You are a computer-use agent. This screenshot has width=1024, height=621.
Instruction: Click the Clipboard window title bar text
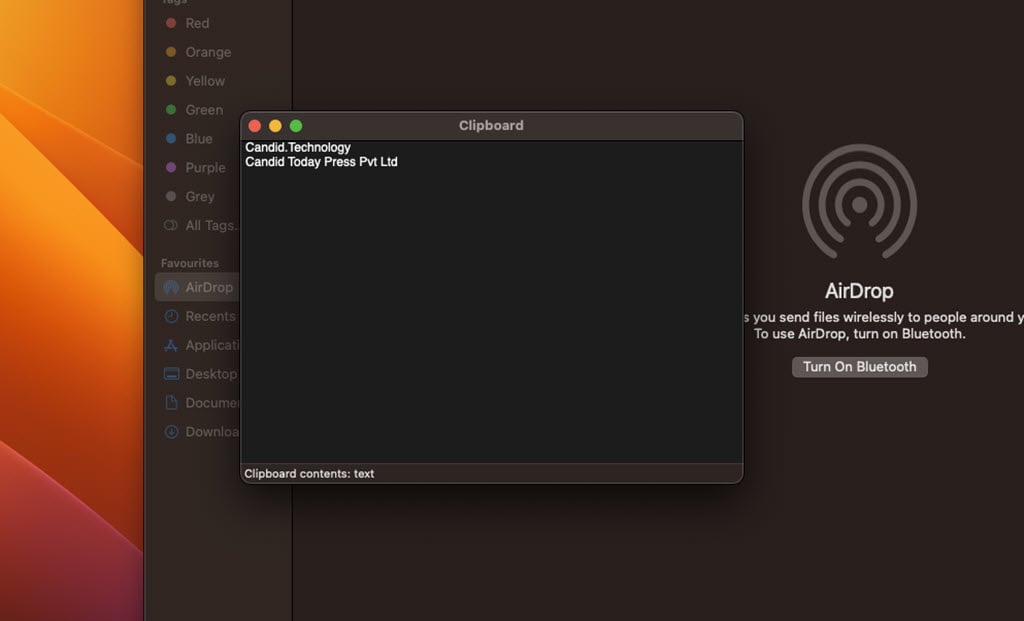click(491, 125)
